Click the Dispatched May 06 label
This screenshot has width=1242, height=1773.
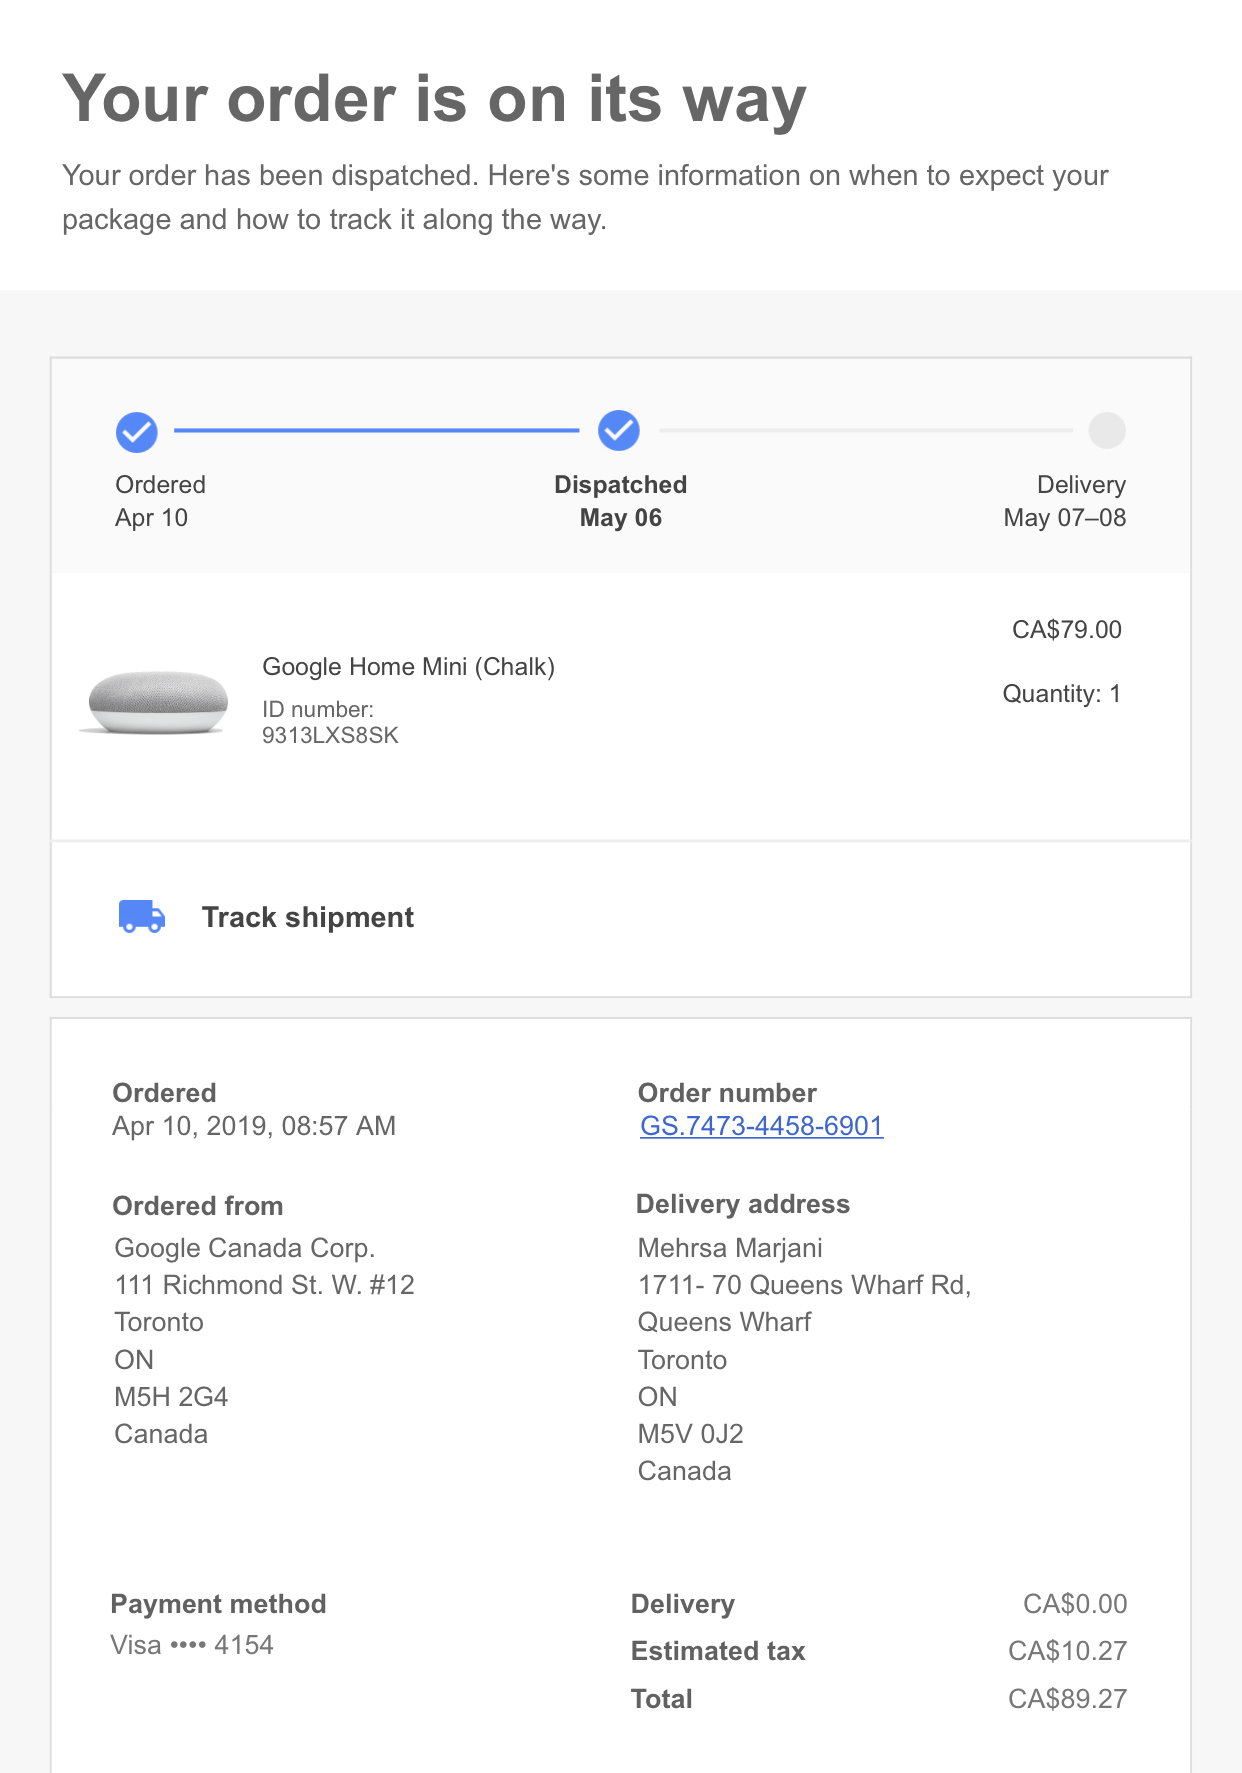point(621,501)
